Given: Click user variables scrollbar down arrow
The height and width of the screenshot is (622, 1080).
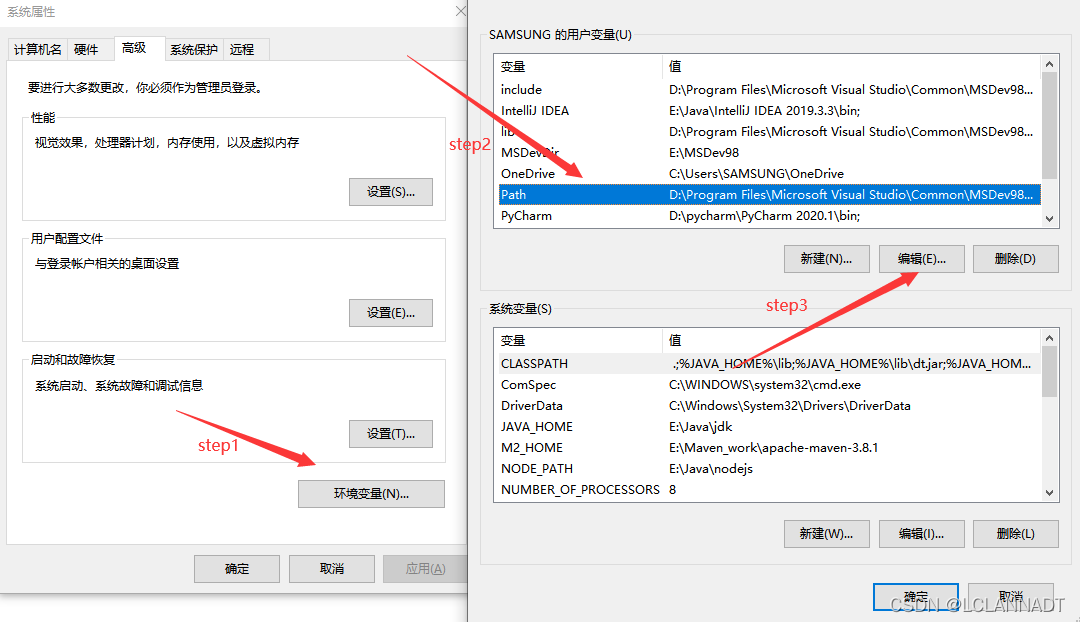Looking at the screenshot, I should click(1049, 219).
